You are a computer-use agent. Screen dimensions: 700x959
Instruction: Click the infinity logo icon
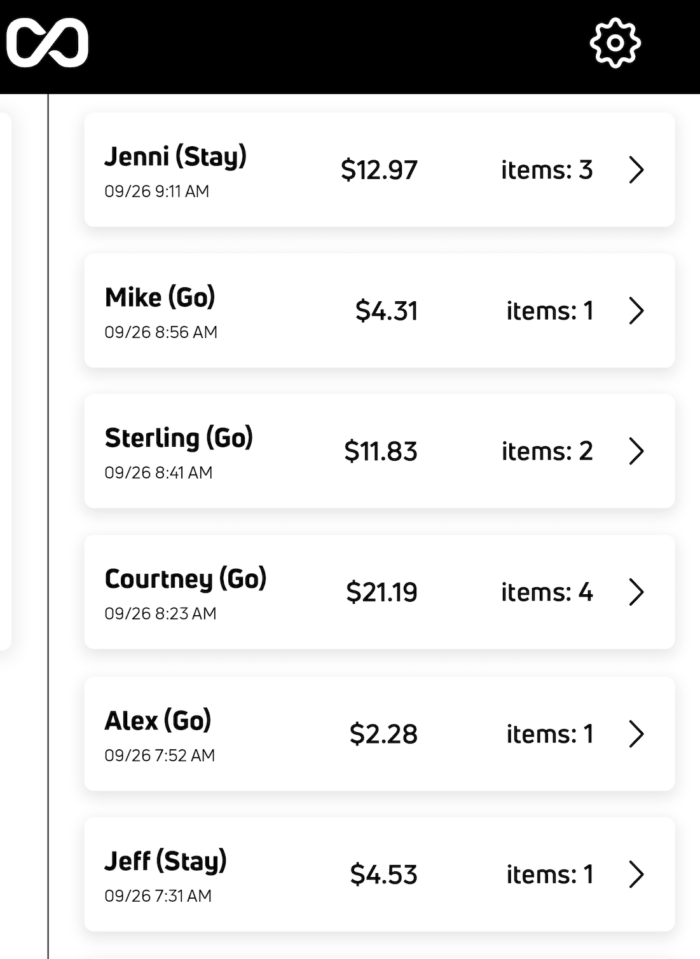click(x=47, y=44)
